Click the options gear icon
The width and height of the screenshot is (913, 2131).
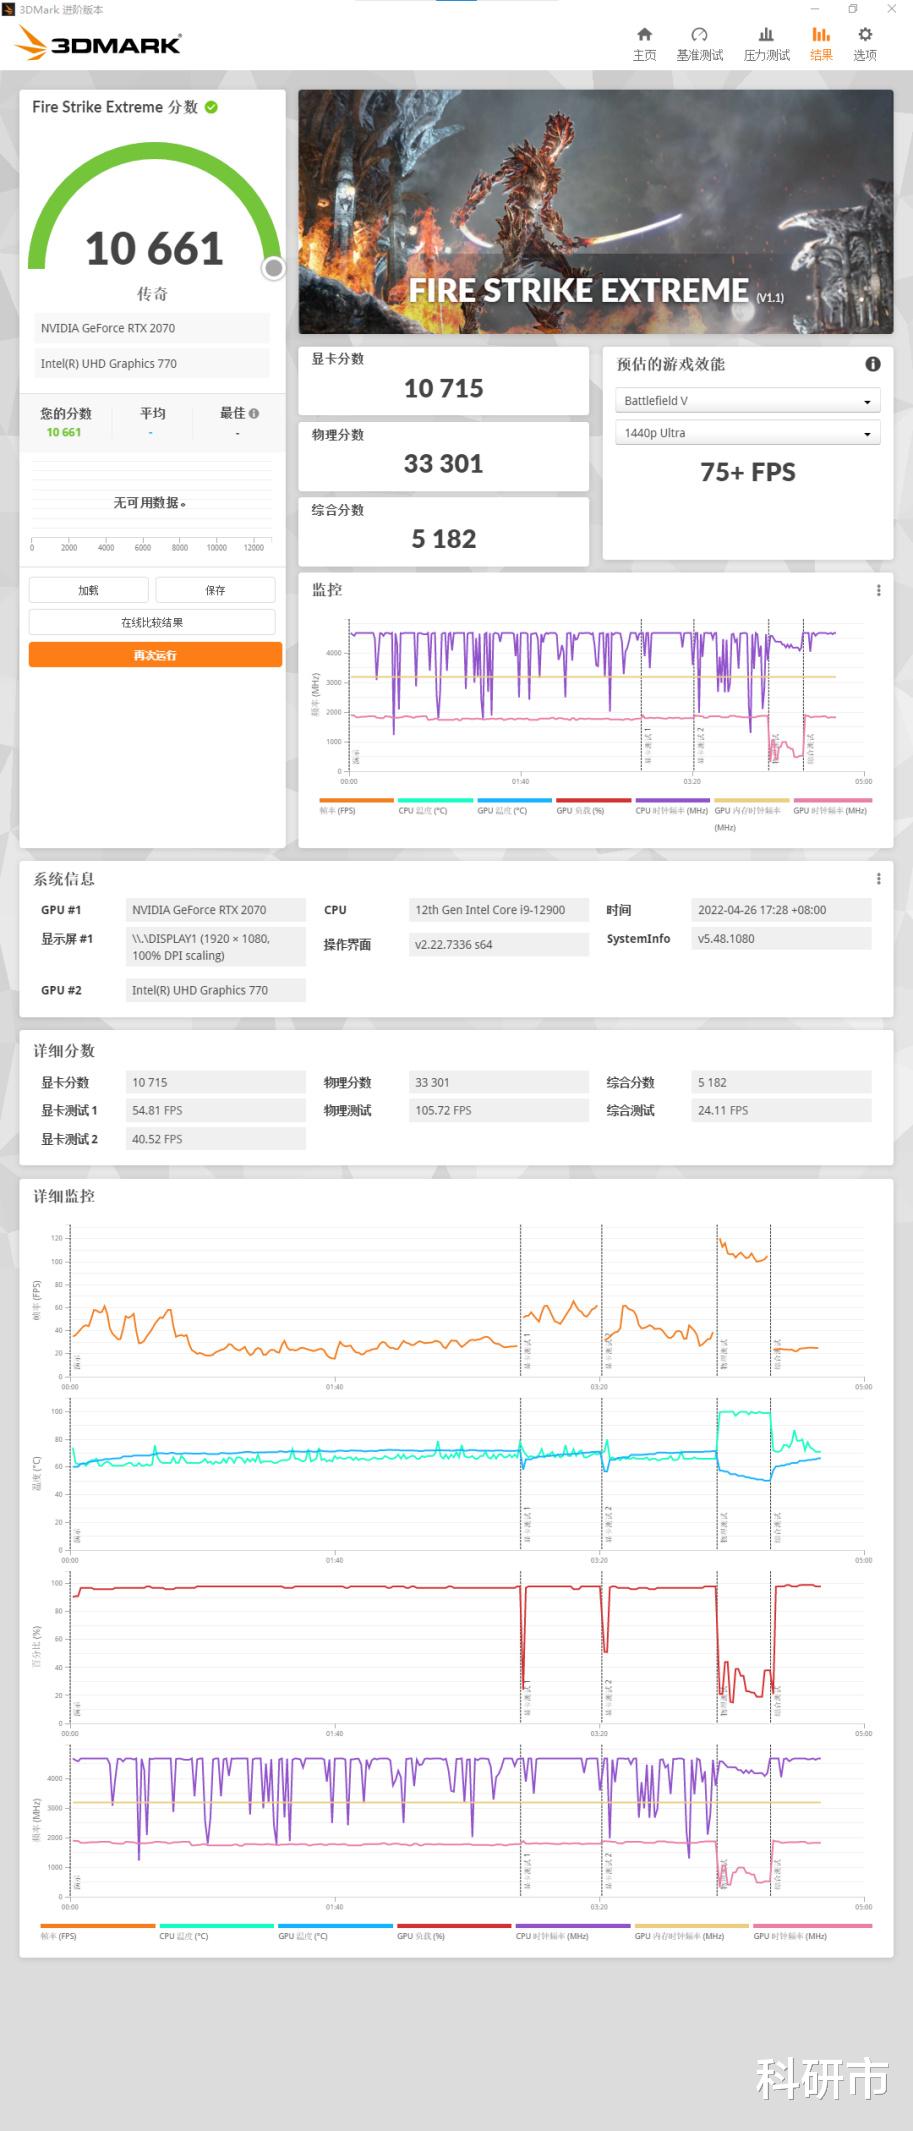click(865, 34)
